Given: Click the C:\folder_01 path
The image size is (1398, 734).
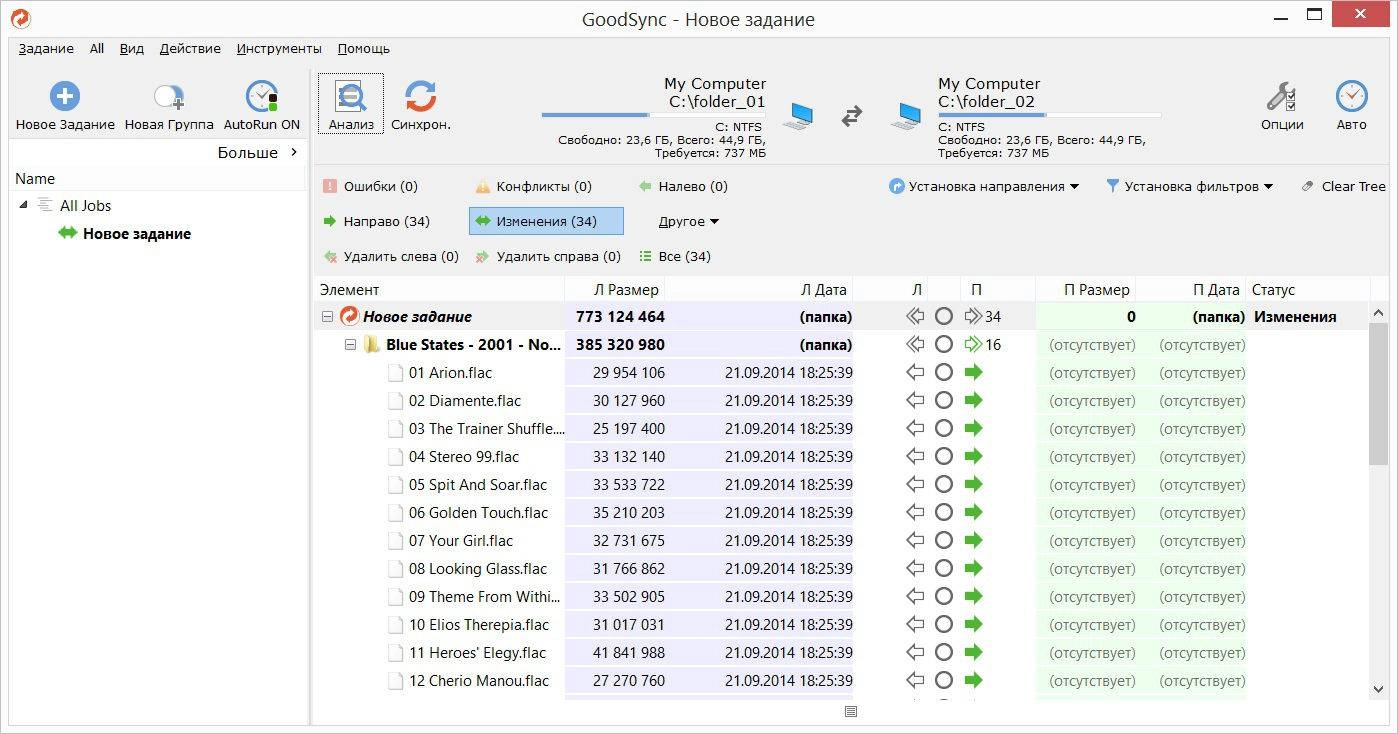Looking at the screenshot, I should pos(717,101).
